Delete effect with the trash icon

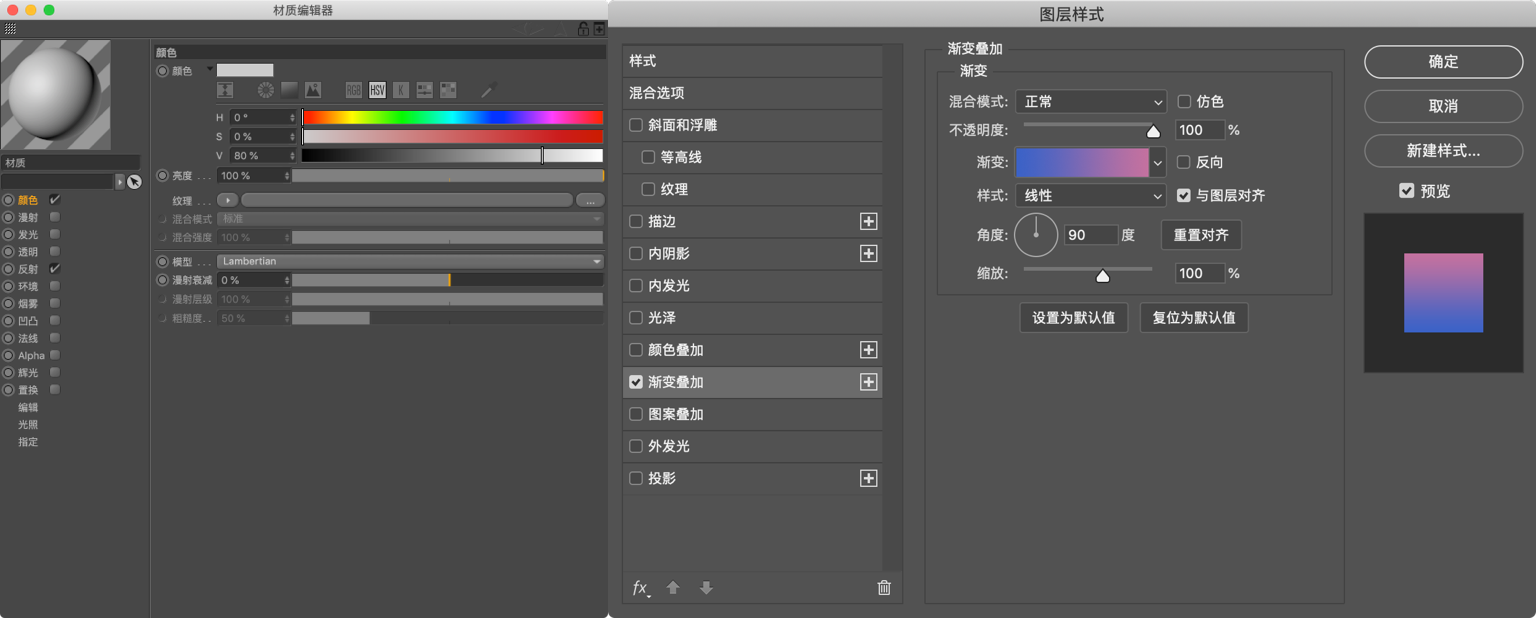(x=884, y=588)
